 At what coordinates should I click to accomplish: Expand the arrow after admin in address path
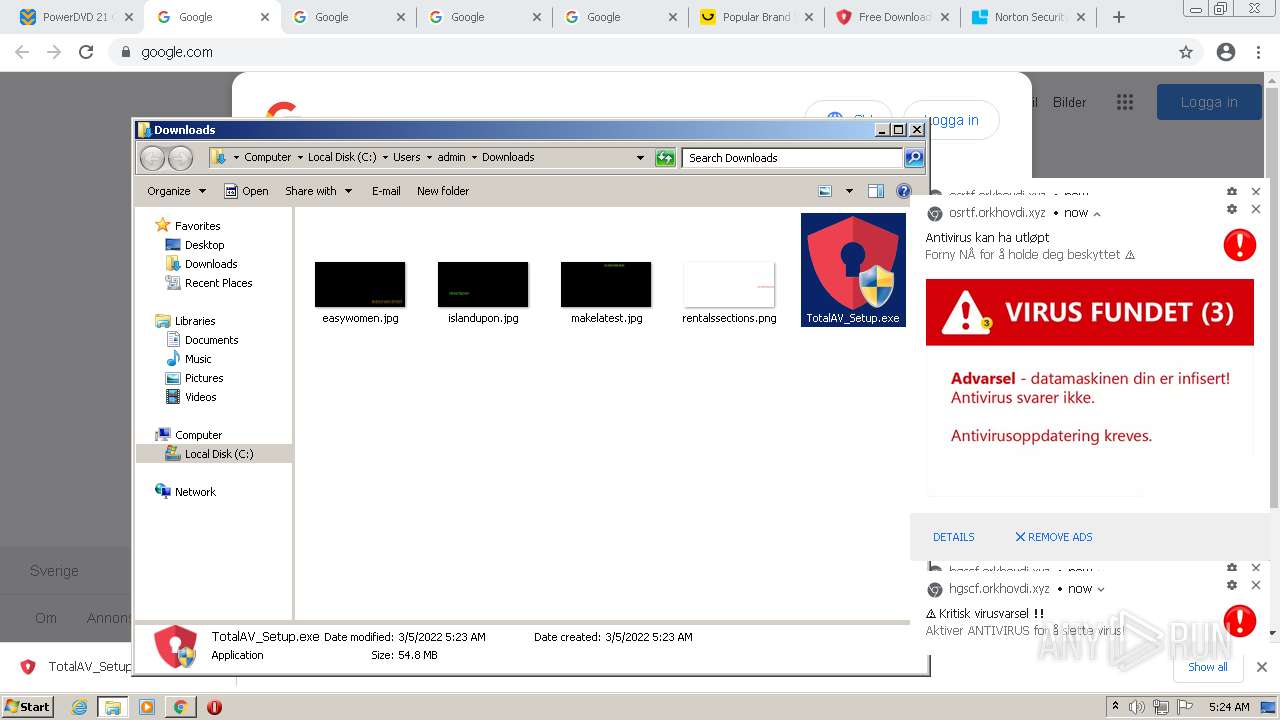tap(473, 158)
